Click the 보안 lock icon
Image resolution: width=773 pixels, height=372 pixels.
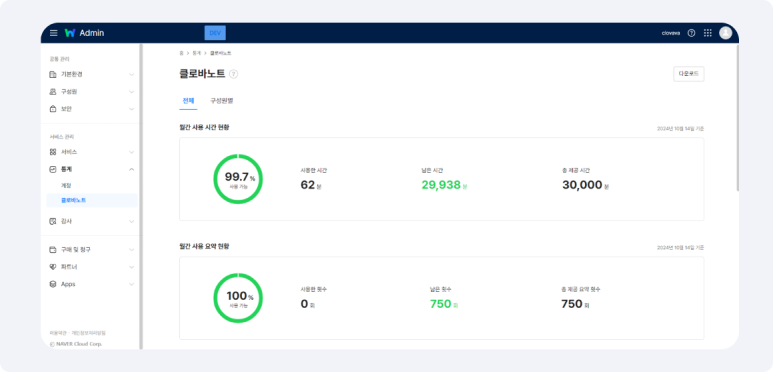tap(53, 109)
